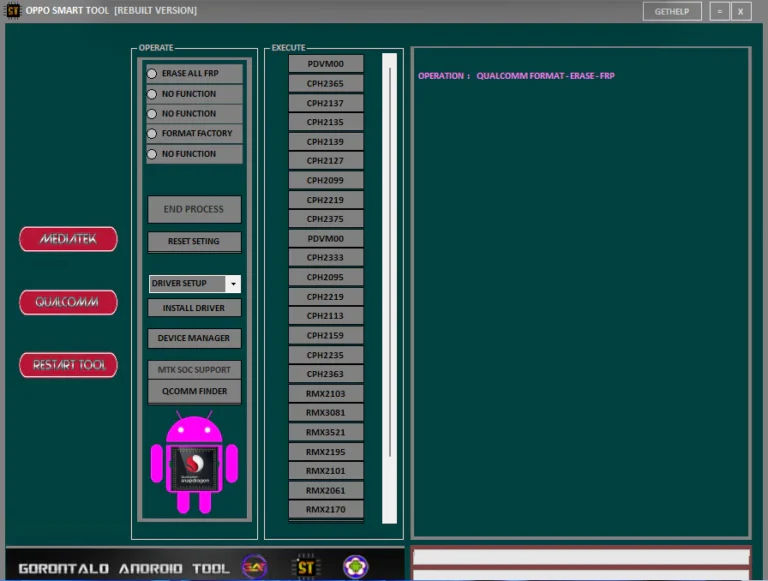This screenshot has width=768, height=581.
Task: Execute on model CPH2159
Action: click(326, 336)
